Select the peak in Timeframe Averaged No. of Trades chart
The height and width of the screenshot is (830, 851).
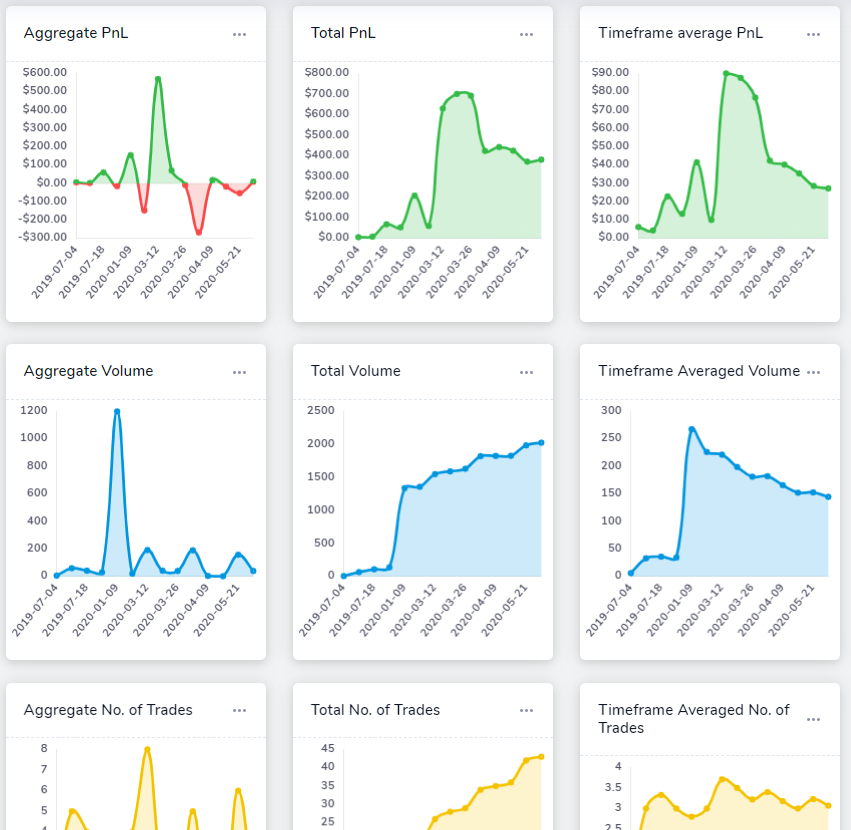(x=722, y=780)
